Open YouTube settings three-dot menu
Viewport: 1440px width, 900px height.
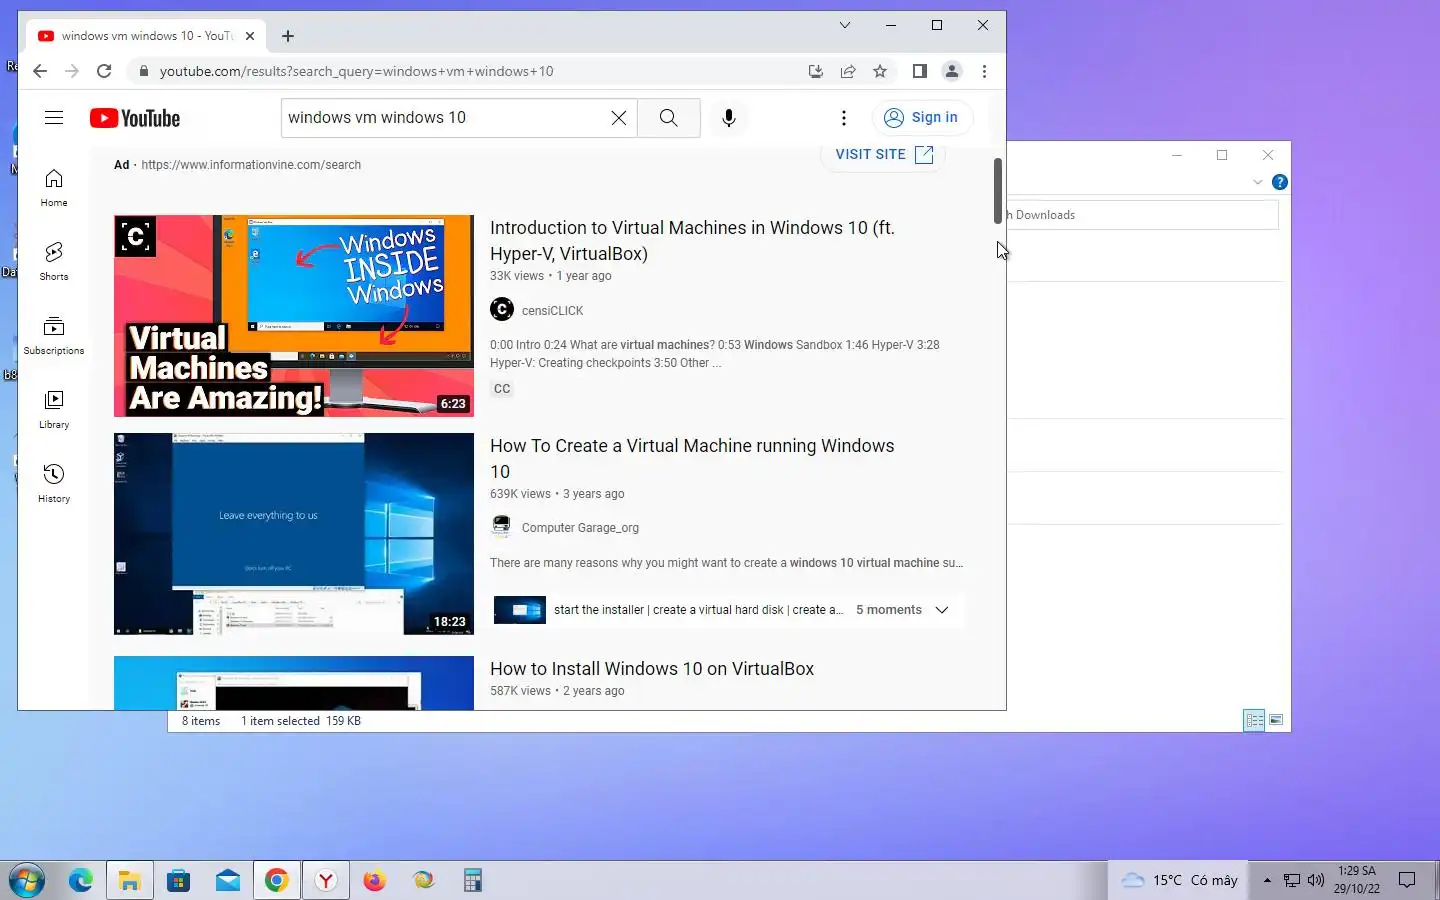[x=844, y=118]
